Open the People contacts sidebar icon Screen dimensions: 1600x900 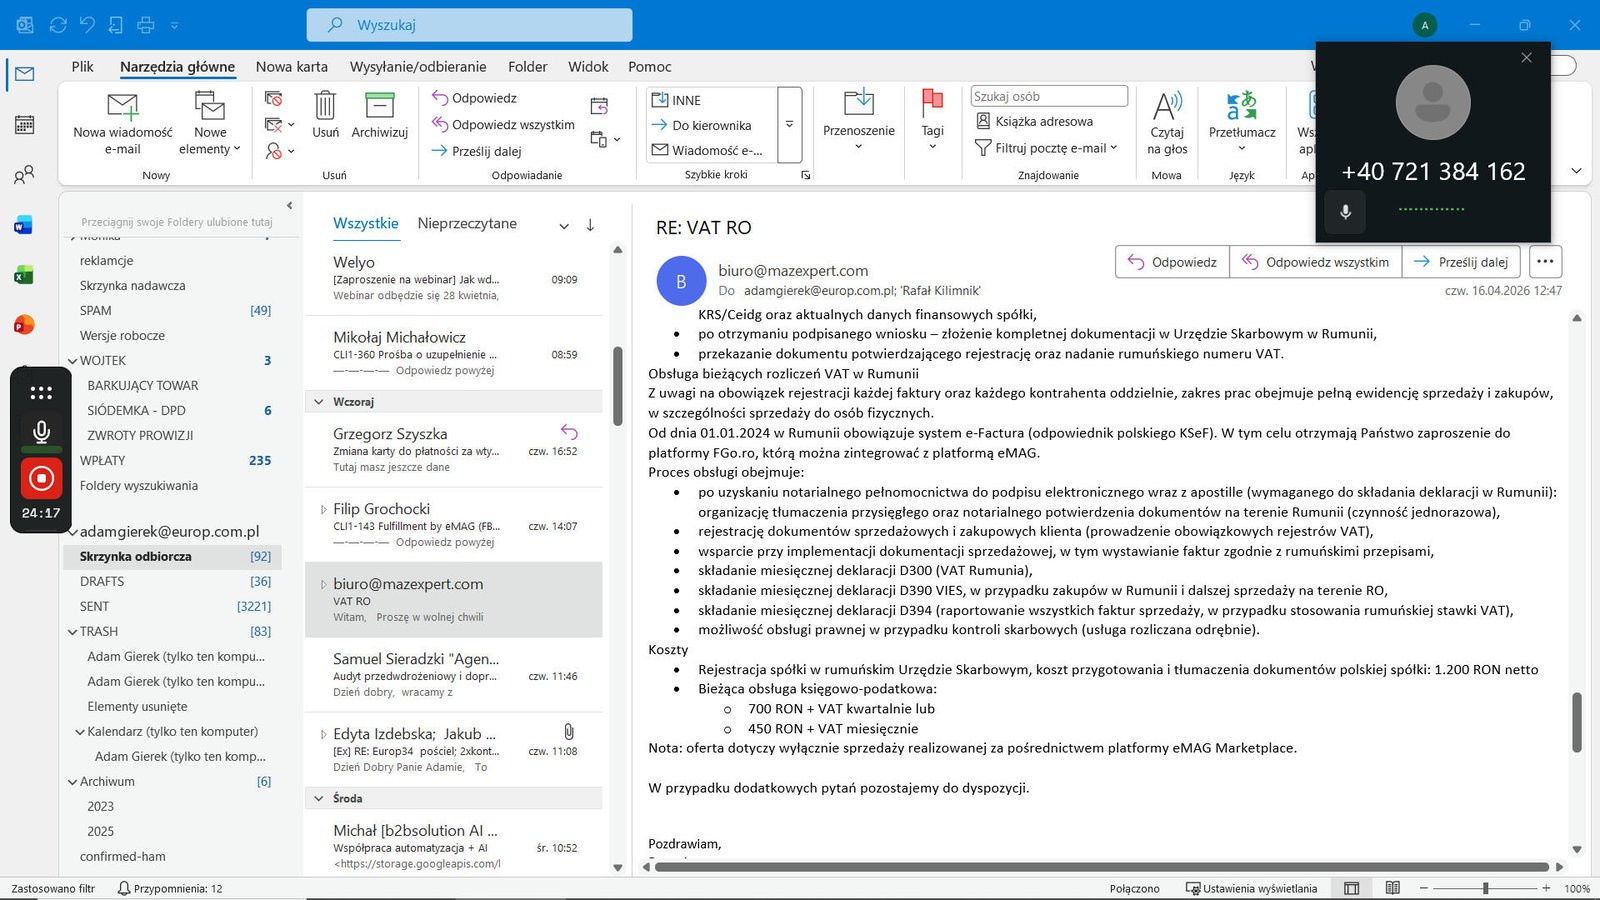(x=25, y=175)
